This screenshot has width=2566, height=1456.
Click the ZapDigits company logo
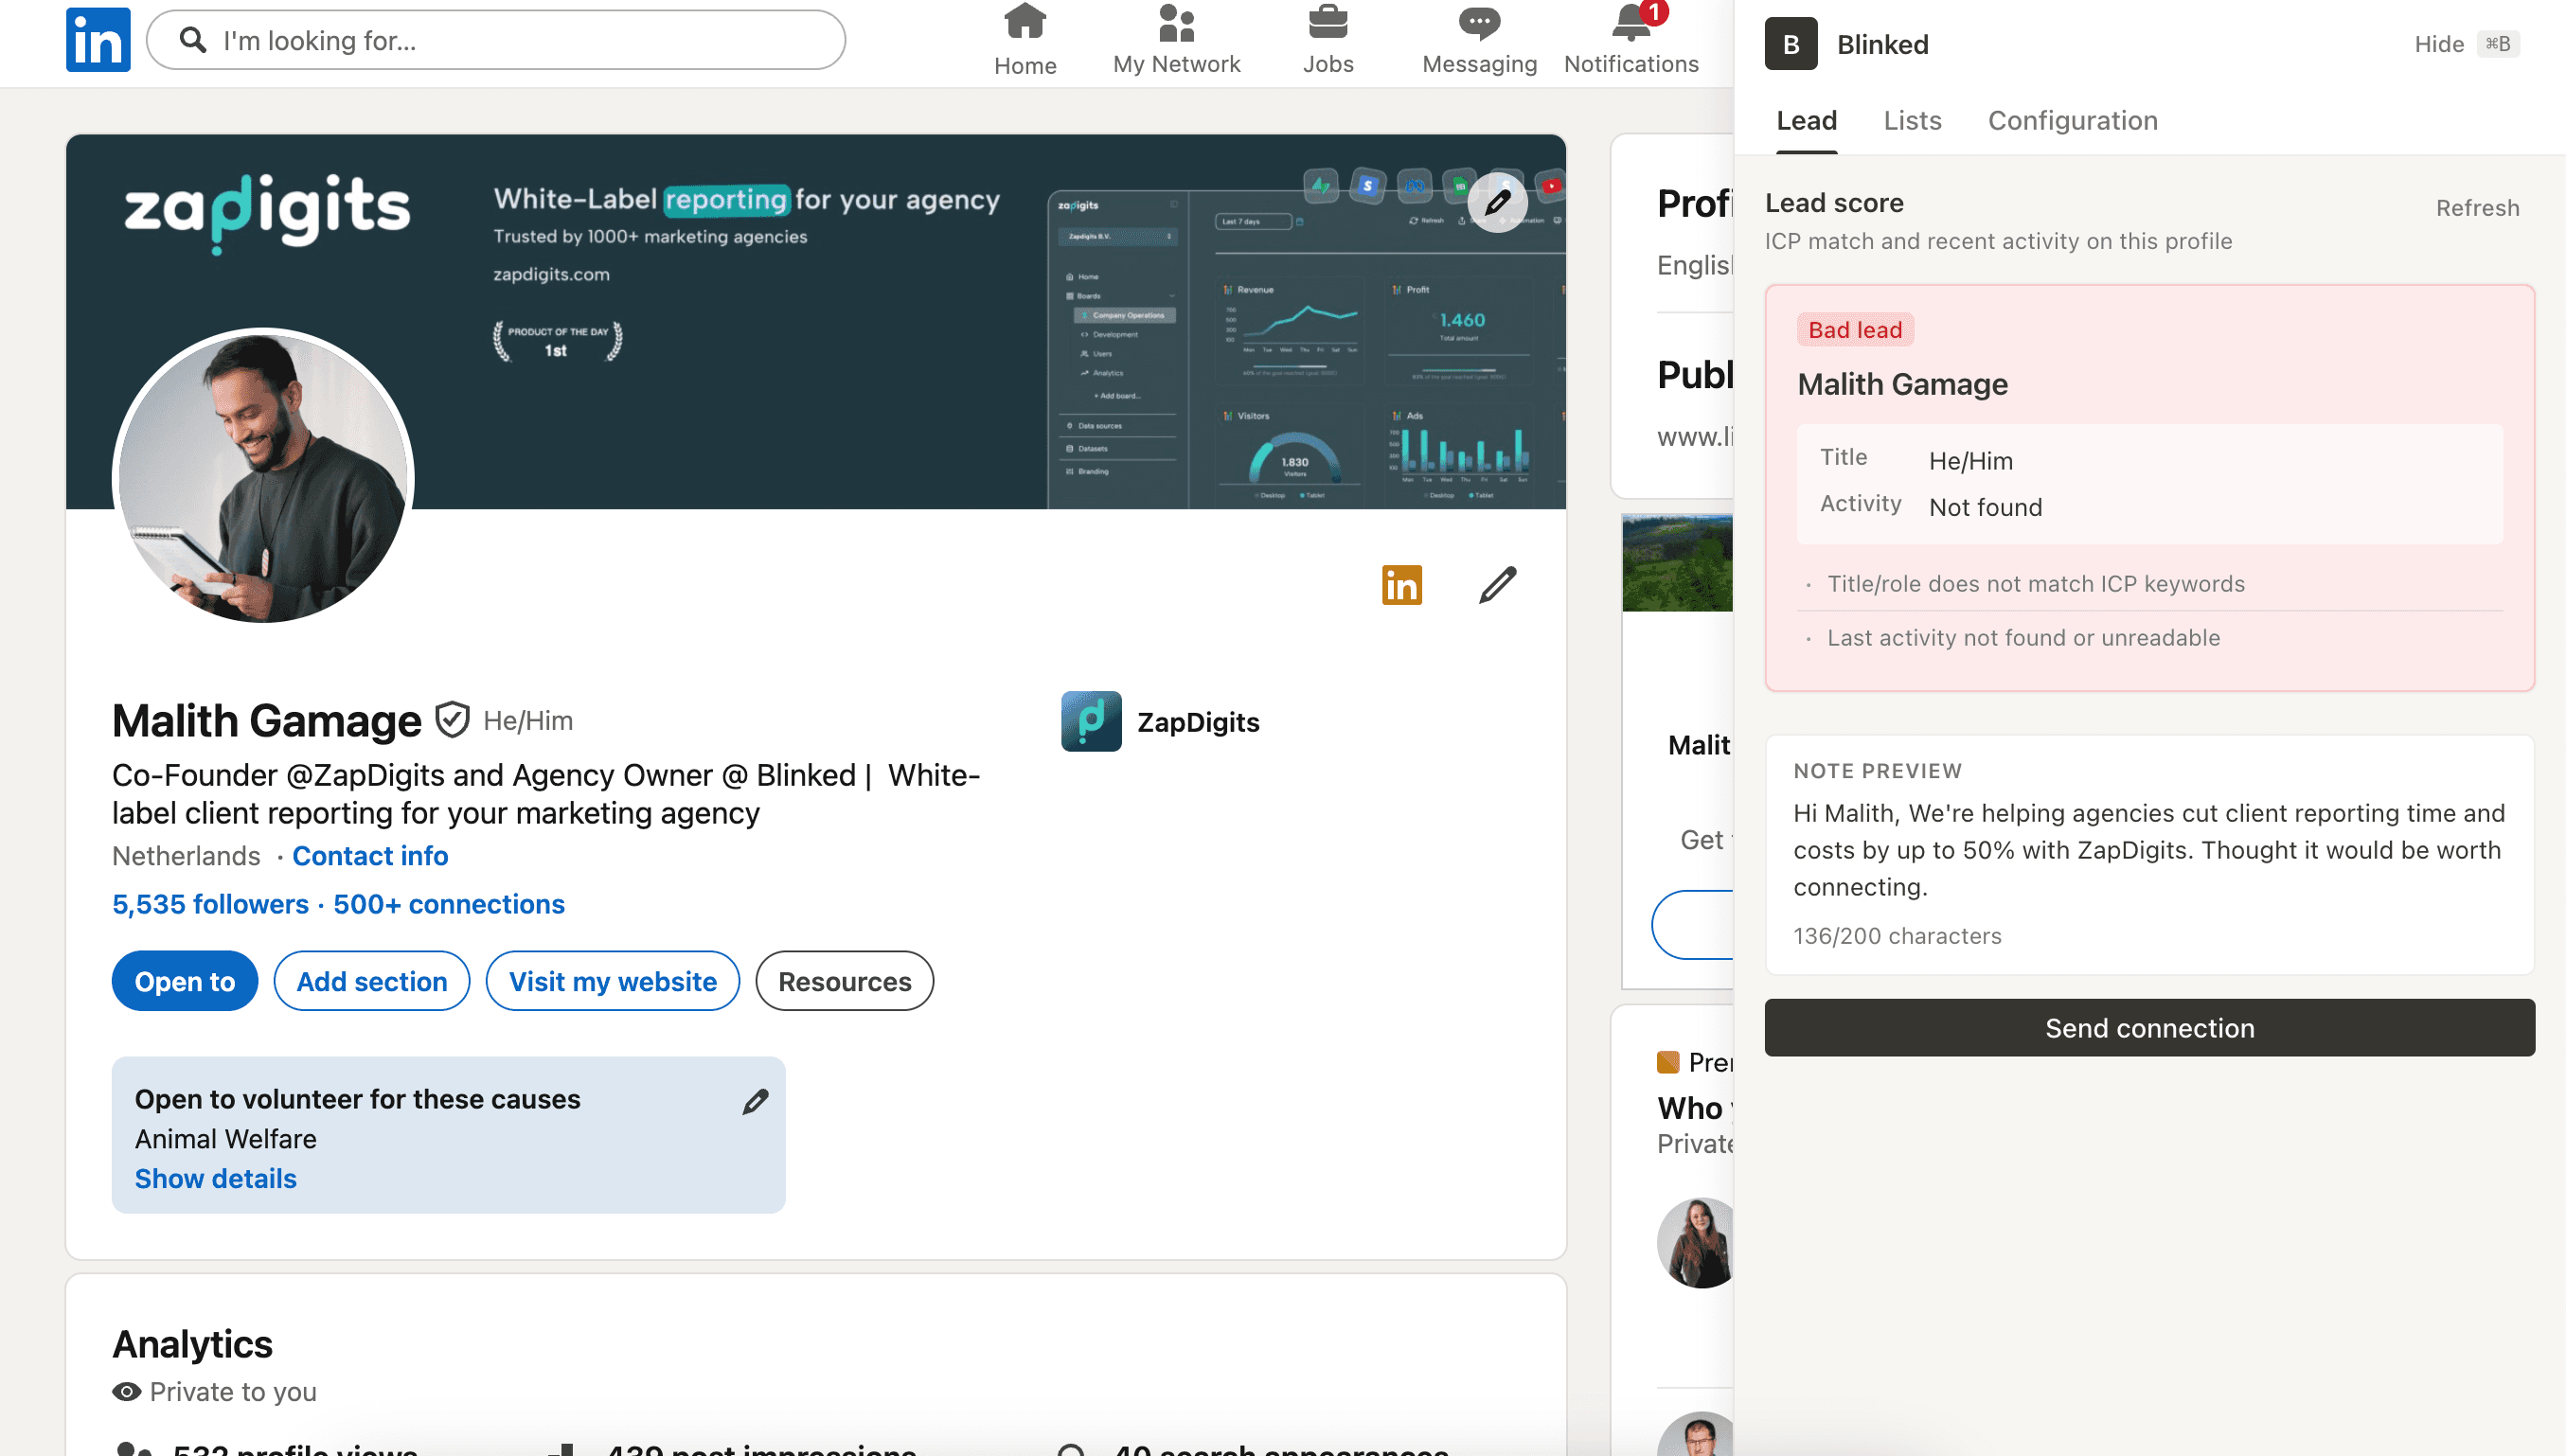(1091, 721)
